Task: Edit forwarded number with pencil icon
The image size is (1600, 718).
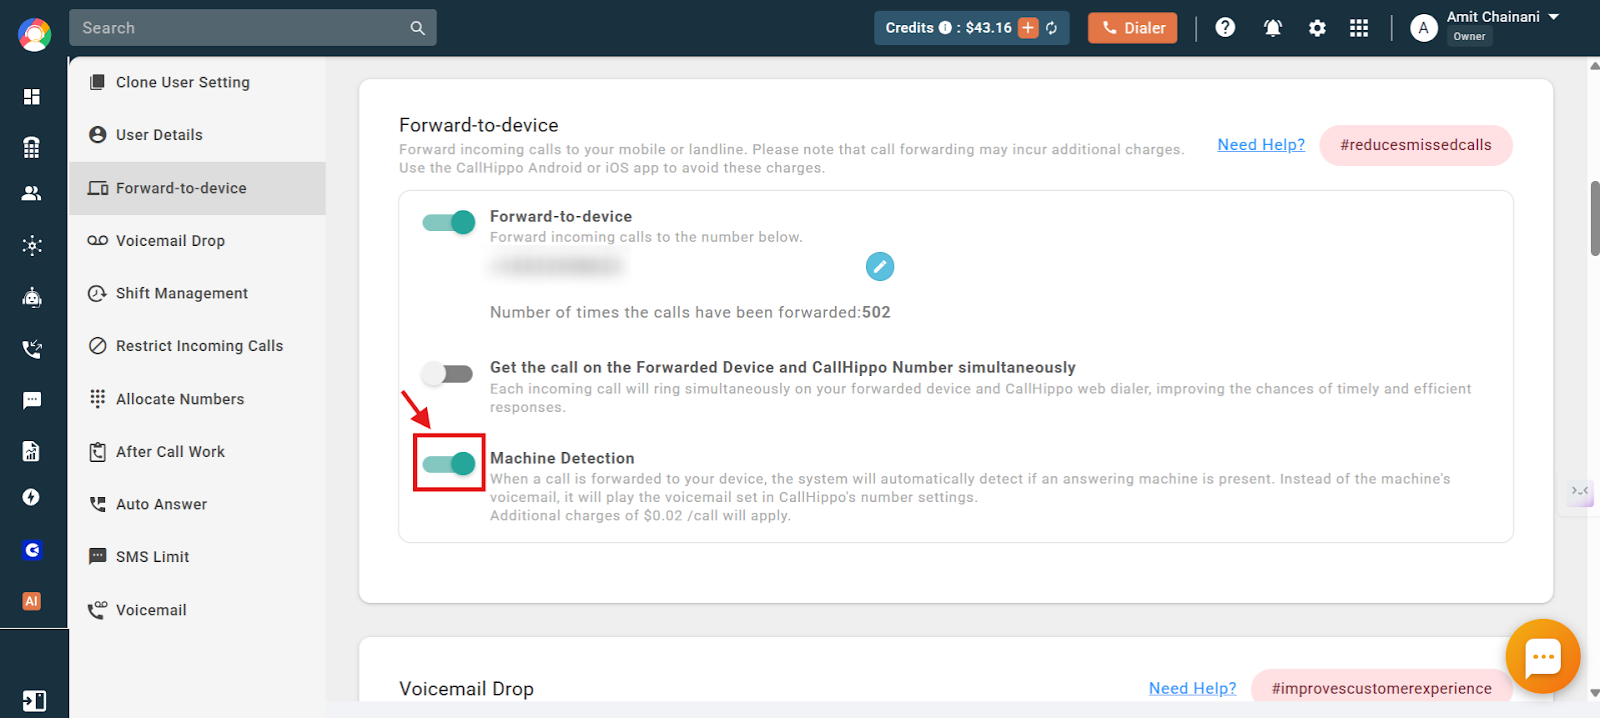Action: point(880,266)
